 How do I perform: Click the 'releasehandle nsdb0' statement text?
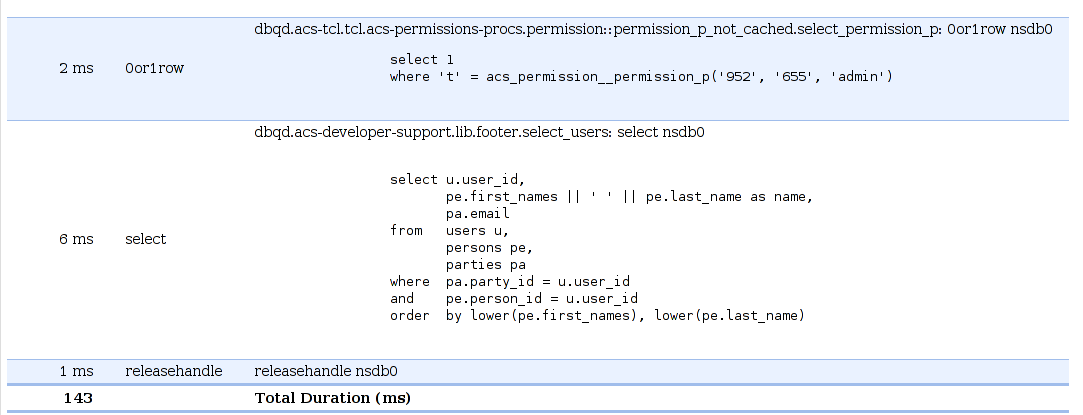coord(326,371)
